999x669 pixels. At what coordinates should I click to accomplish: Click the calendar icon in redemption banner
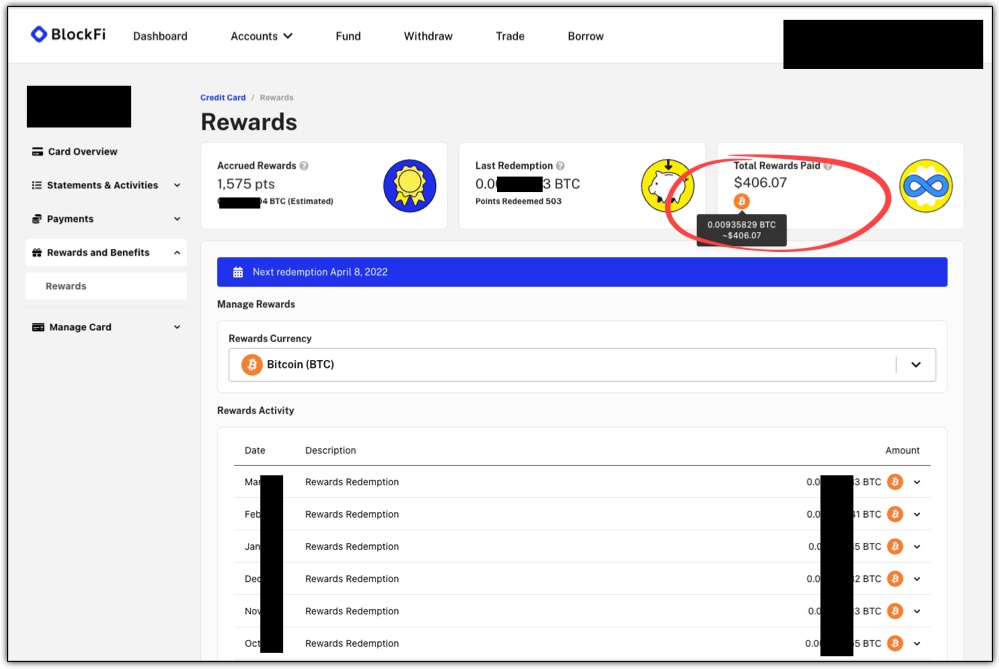click(x=238, y=272)
